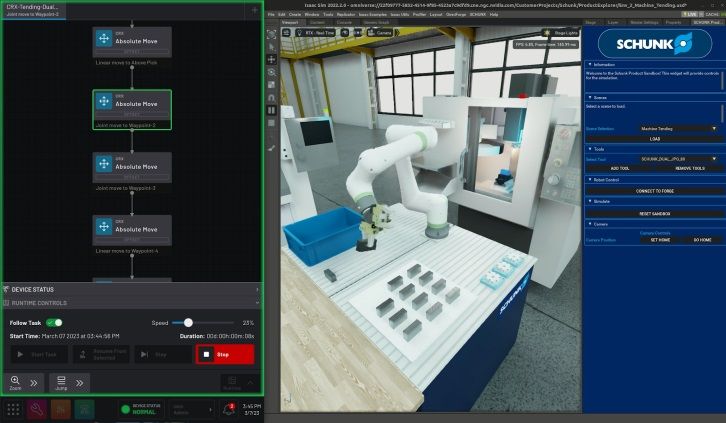Open the Select Tool dropdown
Image resolution: width=726 pixels, height=423 pixels.
678,159
